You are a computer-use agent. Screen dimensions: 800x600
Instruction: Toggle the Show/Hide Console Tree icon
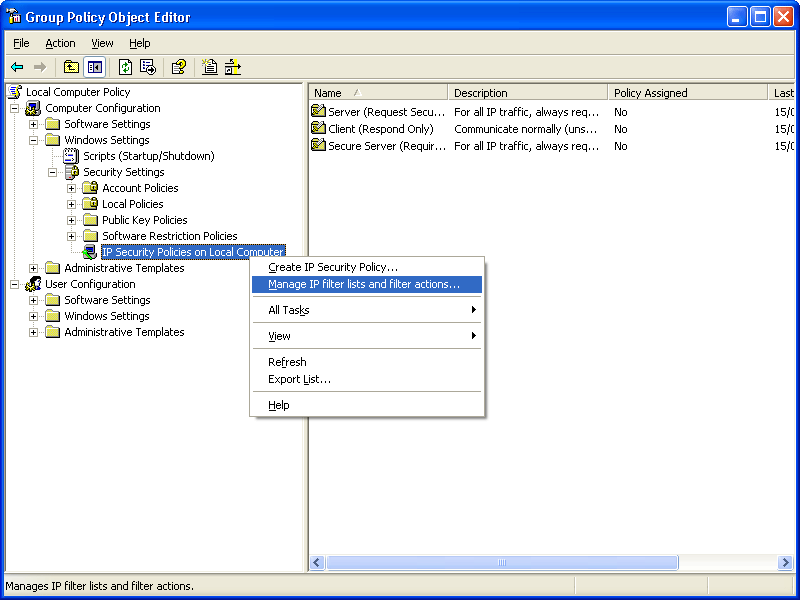pos(95,67)
